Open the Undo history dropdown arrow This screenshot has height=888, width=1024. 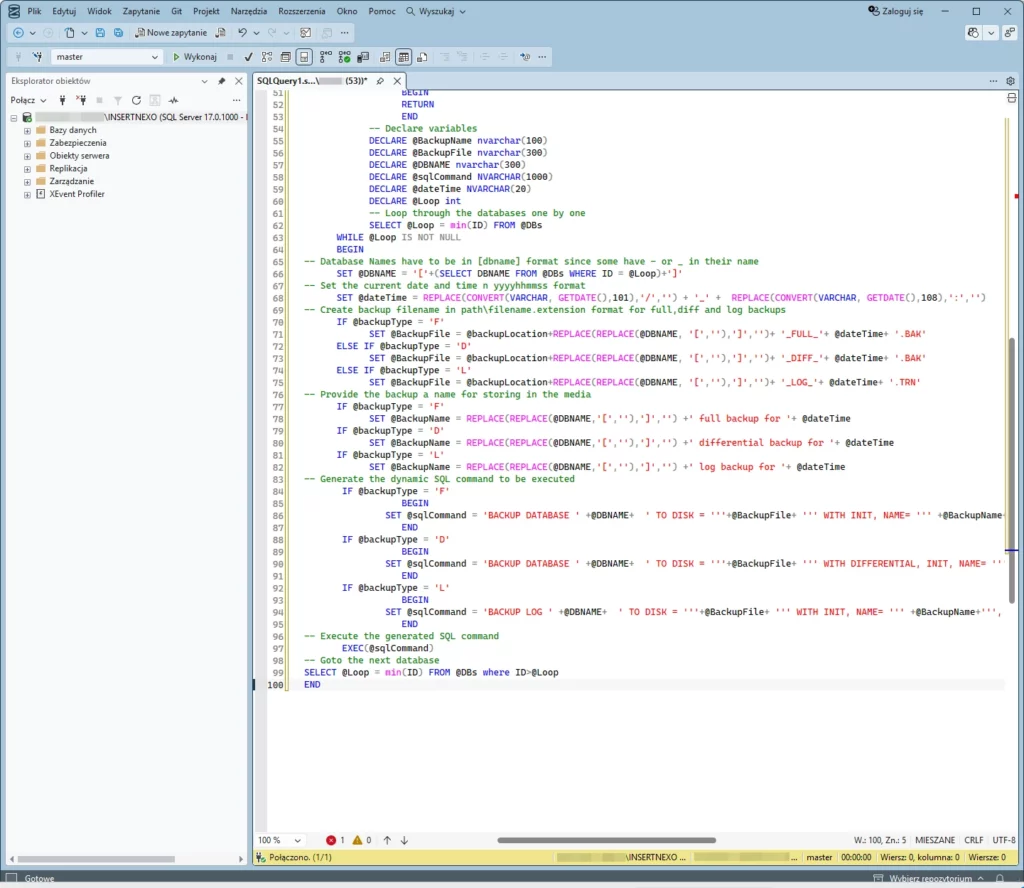click(x=257, y=33)
